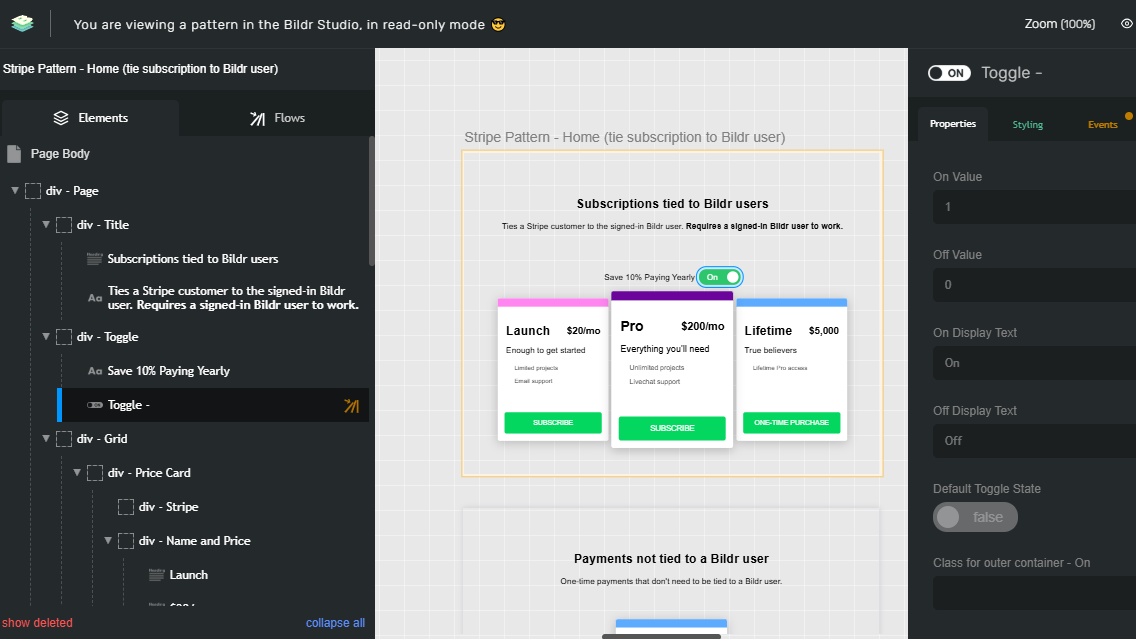Select the 'Launch' tree row
The height and width of the screenshot is (639, 1136).
point(188,575)
